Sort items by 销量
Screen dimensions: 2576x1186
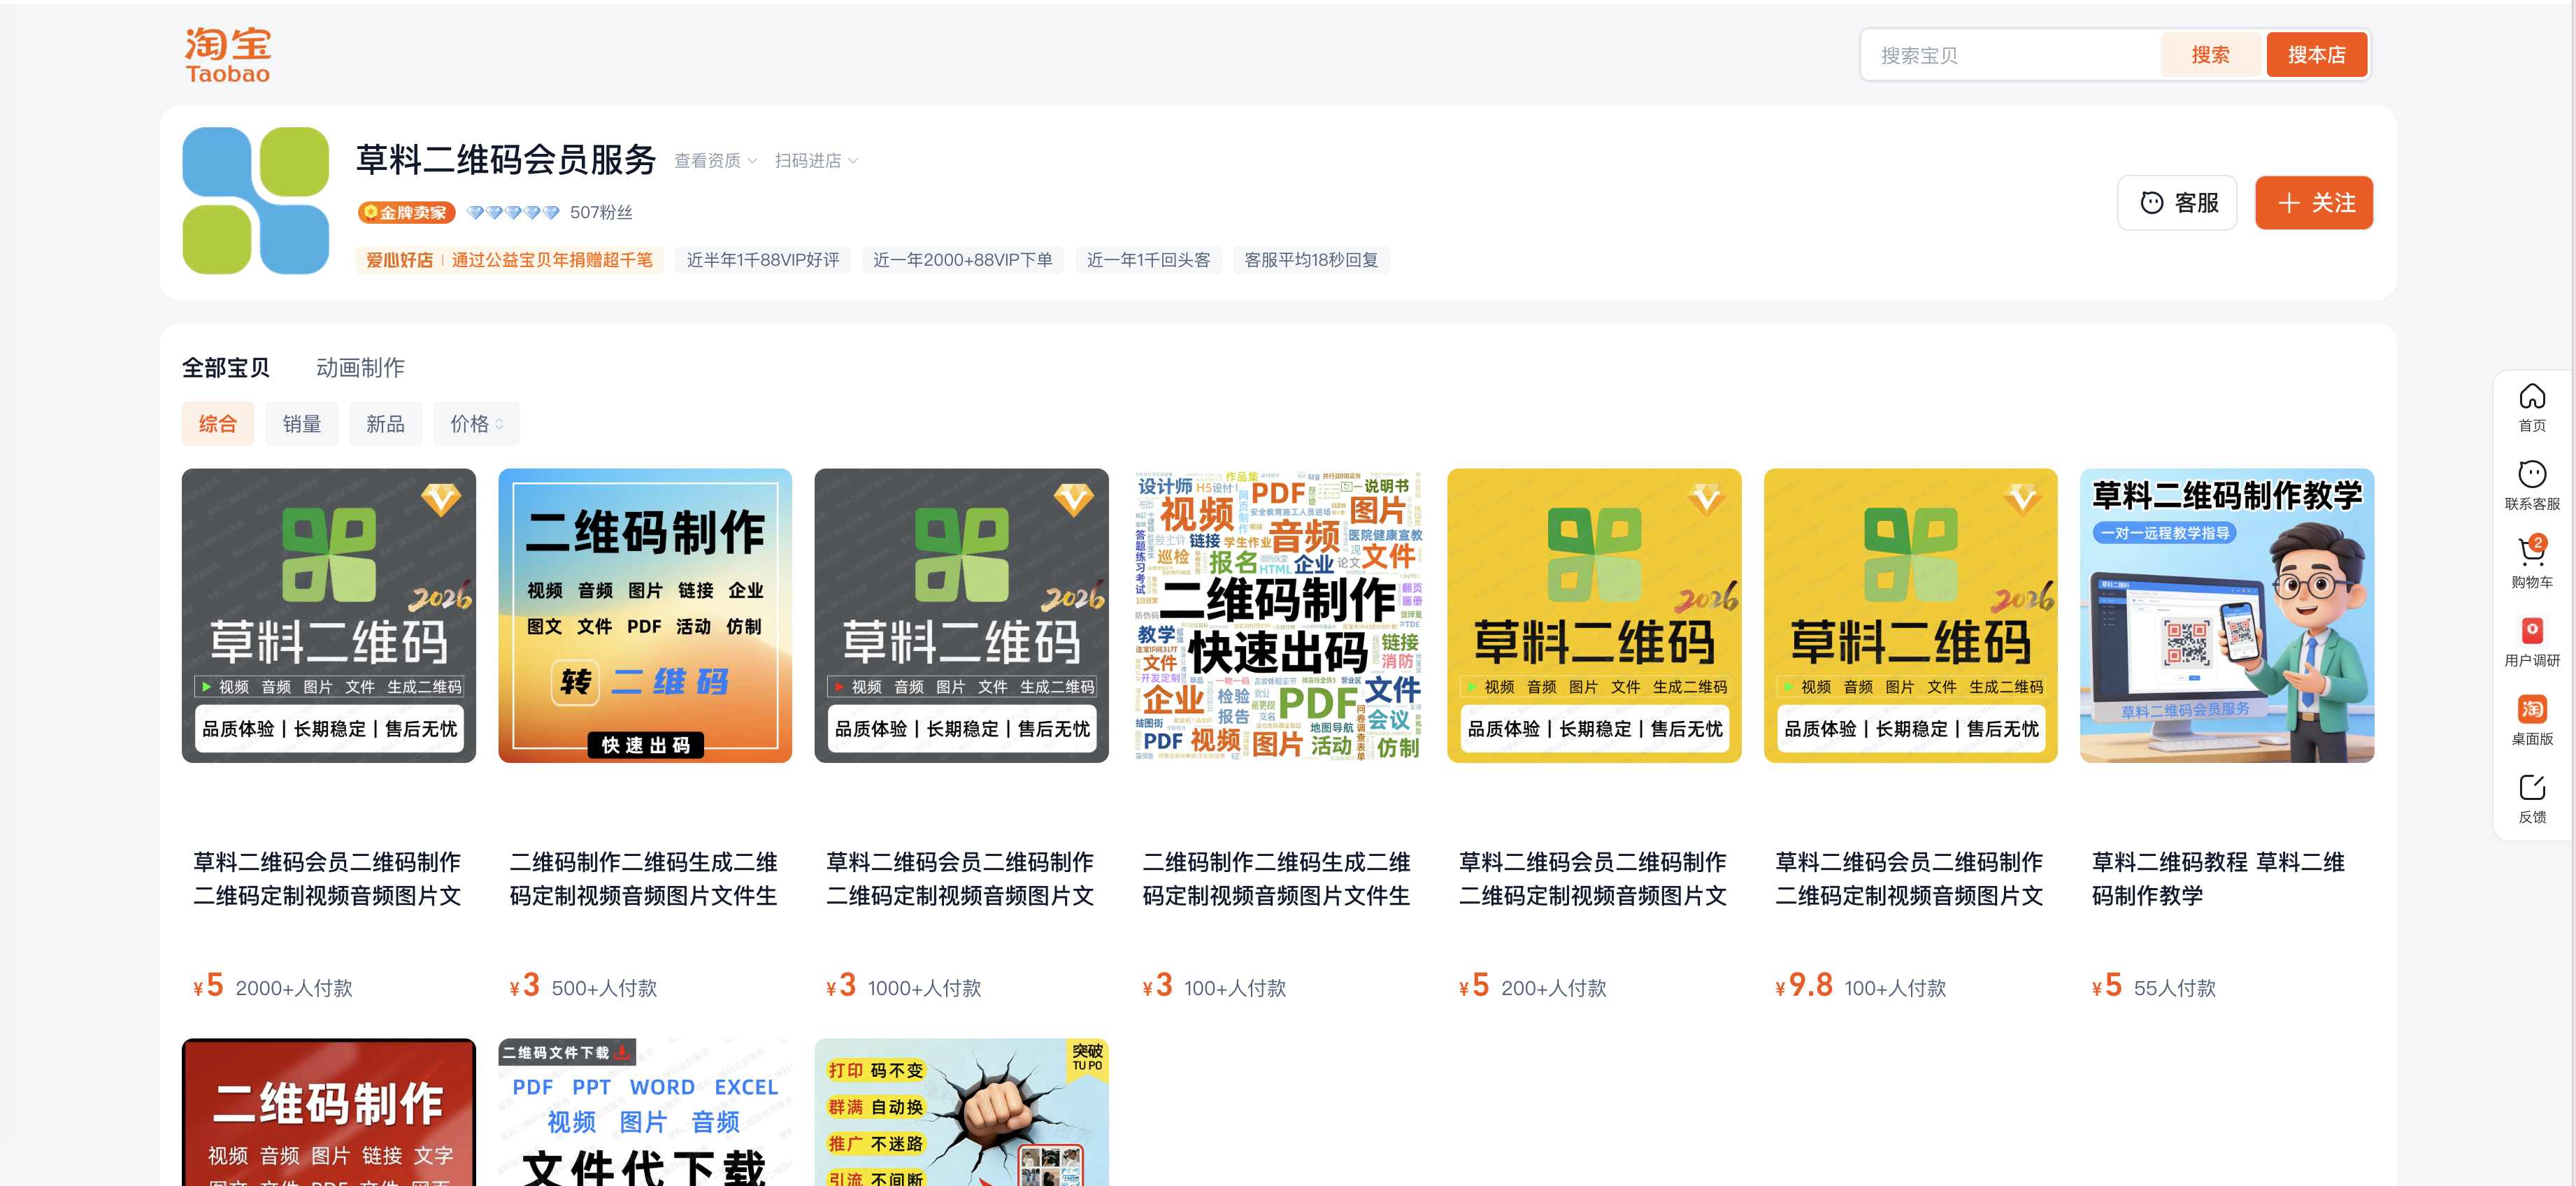[x=302, y=424]
